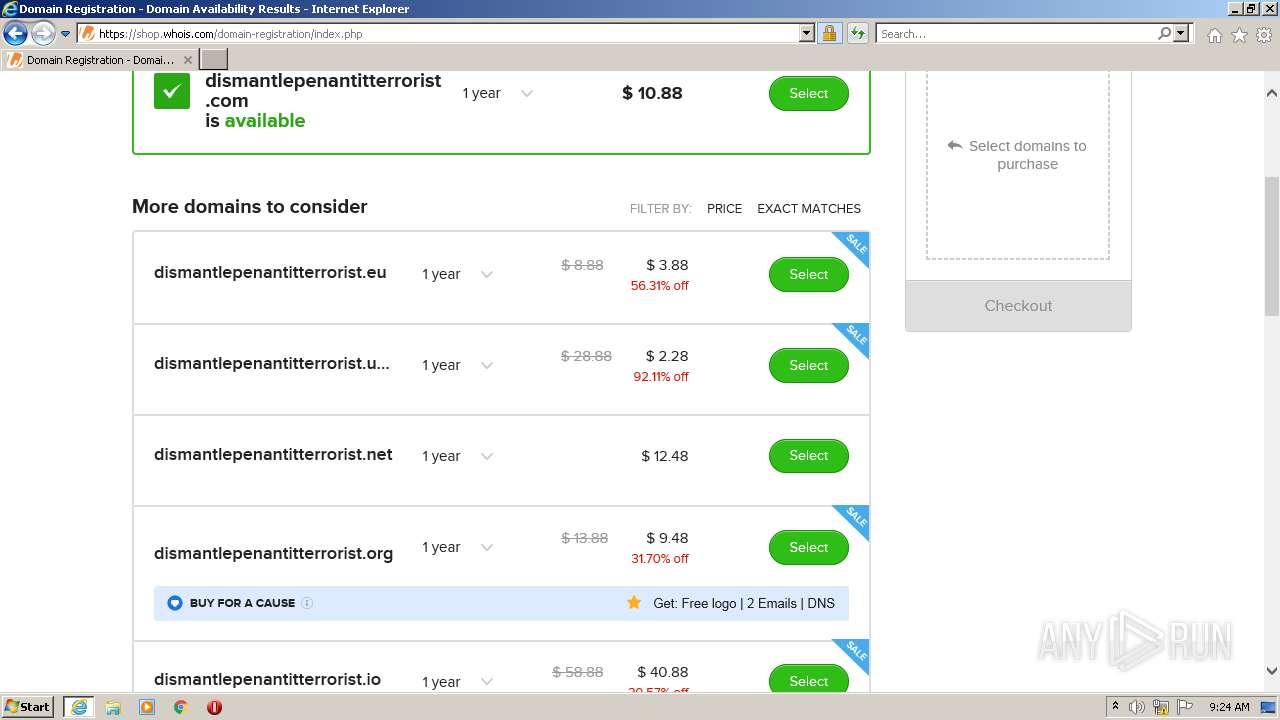Click the security lock icon
Viewport: 1280px width, 720px height.
829,33
